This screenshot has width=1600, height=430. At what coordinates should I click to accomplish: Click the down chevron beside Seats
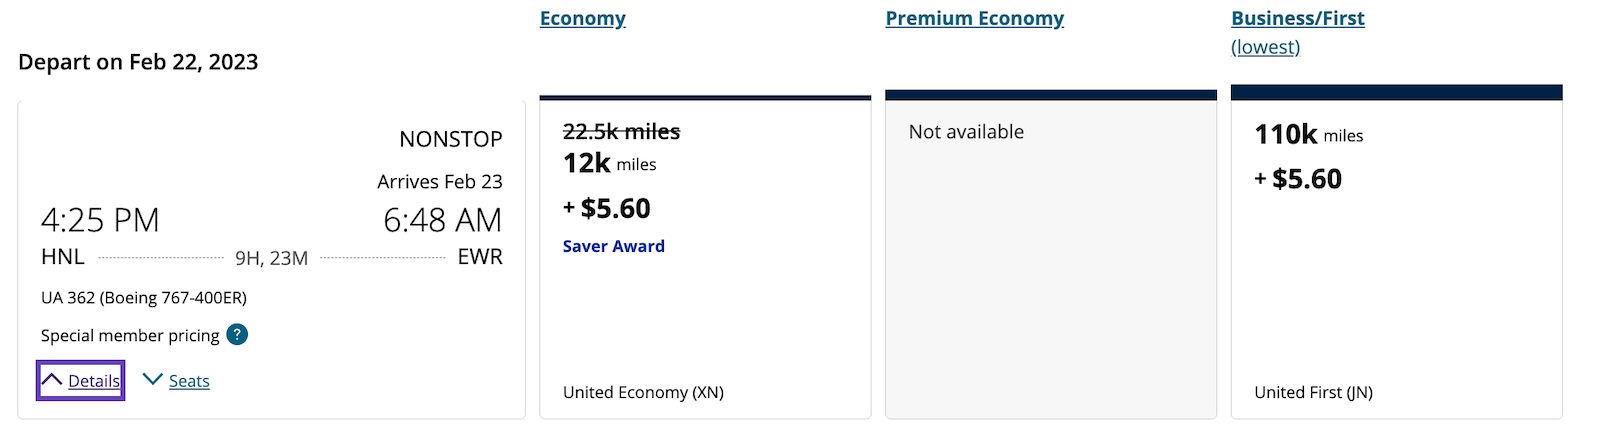152,379
